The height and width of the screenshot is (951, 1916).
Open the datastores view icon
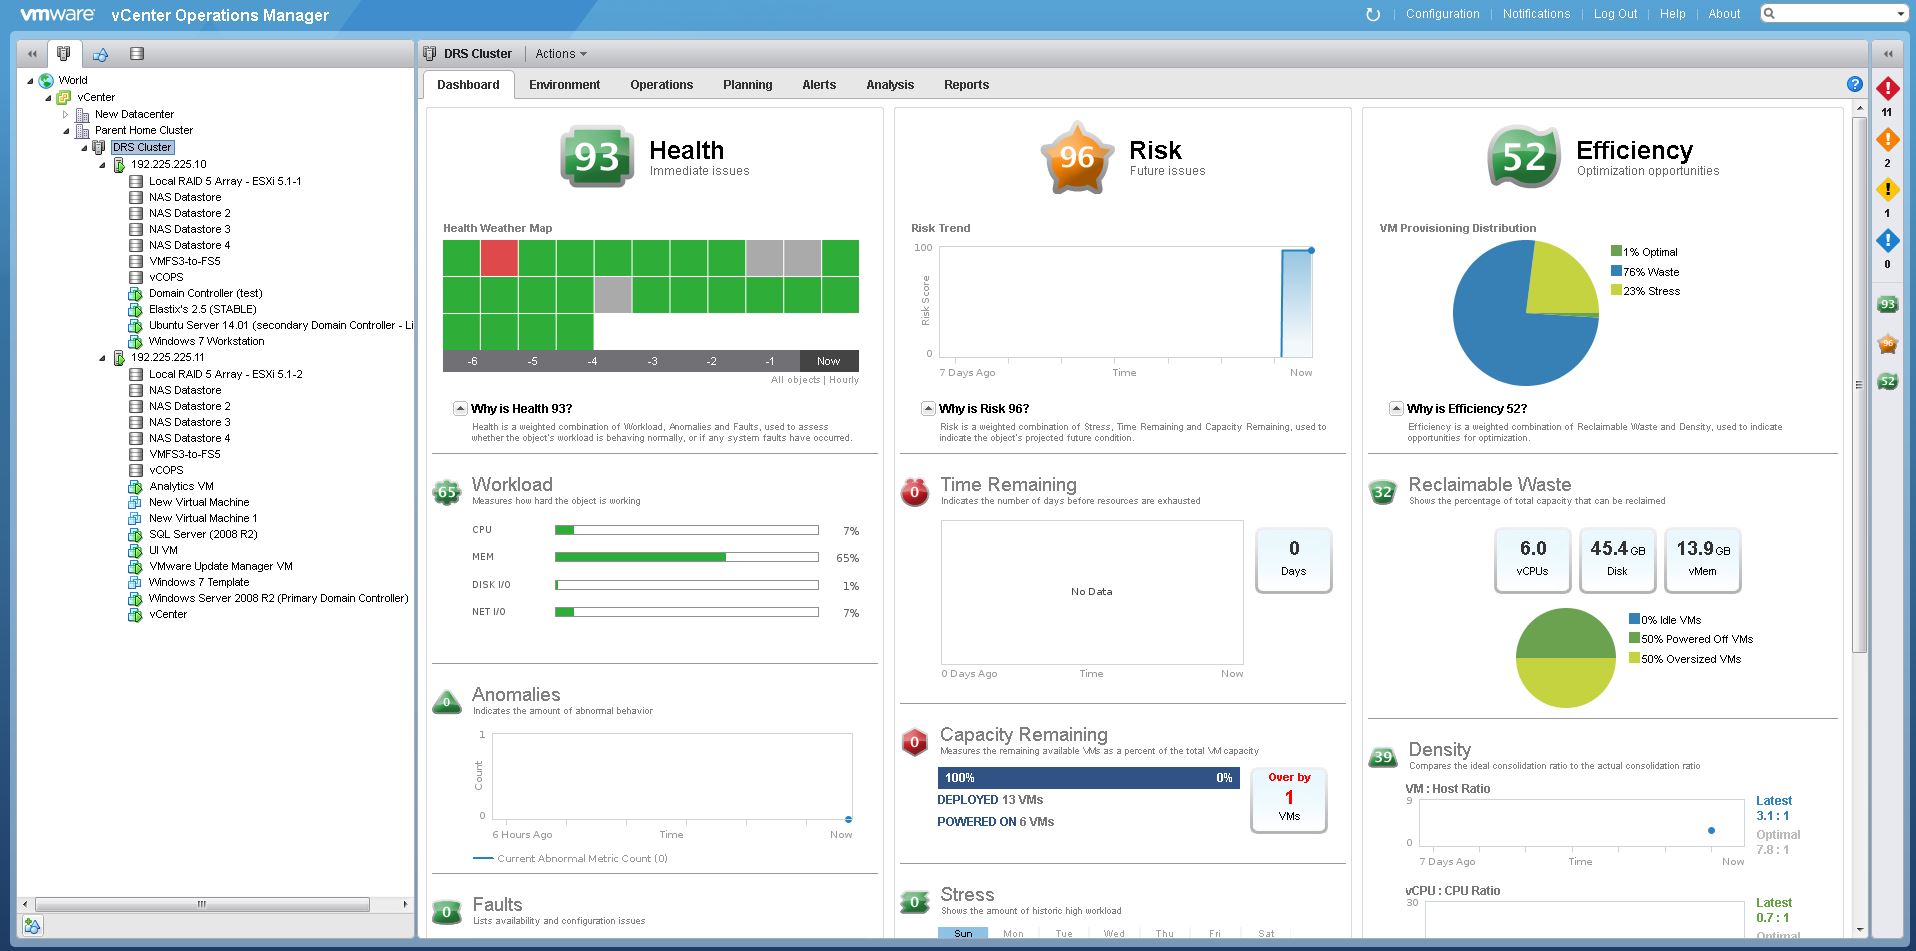coord(137,54)
